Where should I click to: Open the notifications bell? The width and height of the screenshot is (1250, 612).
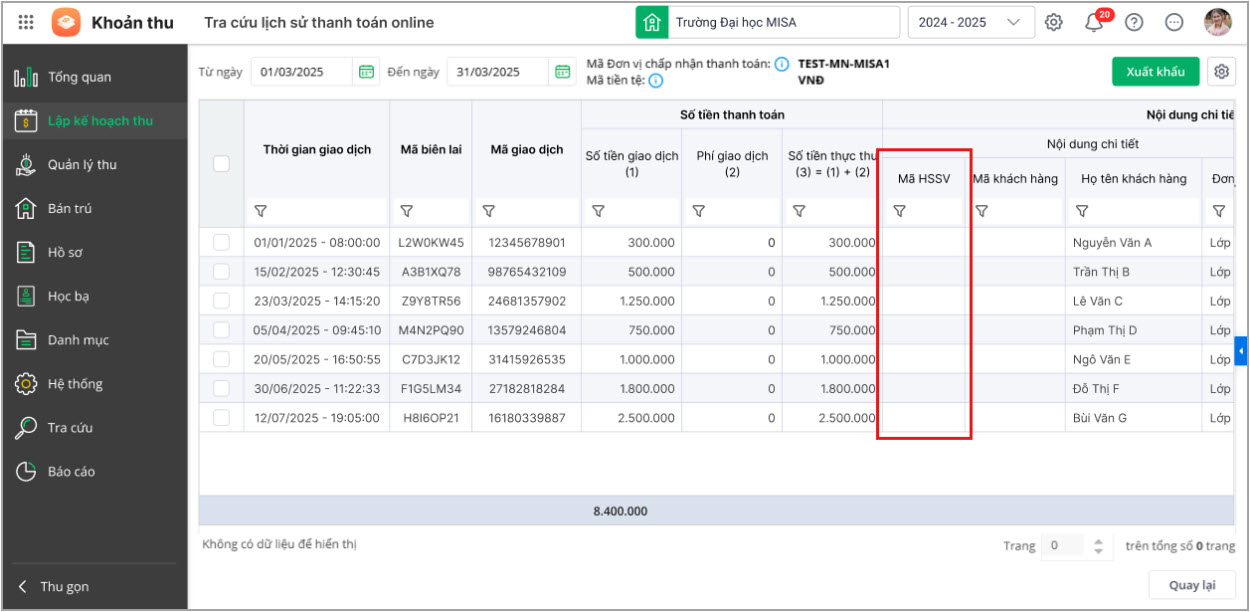(1094, 23)
